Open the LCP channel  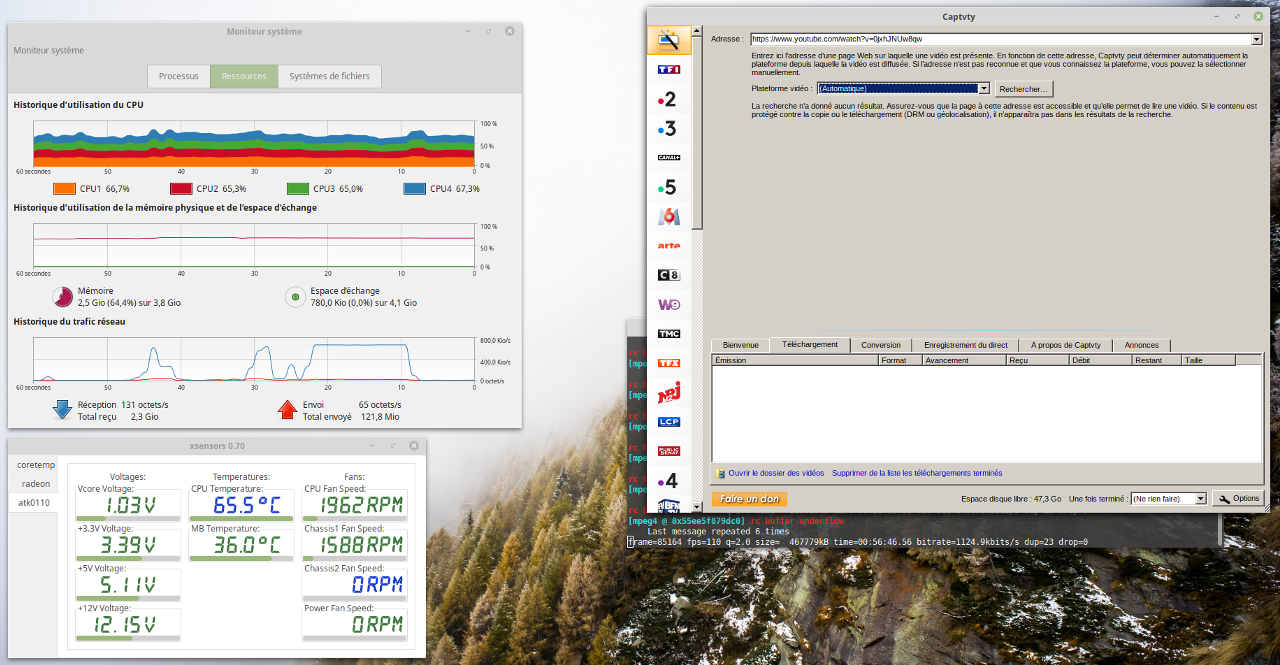point(669,422)
